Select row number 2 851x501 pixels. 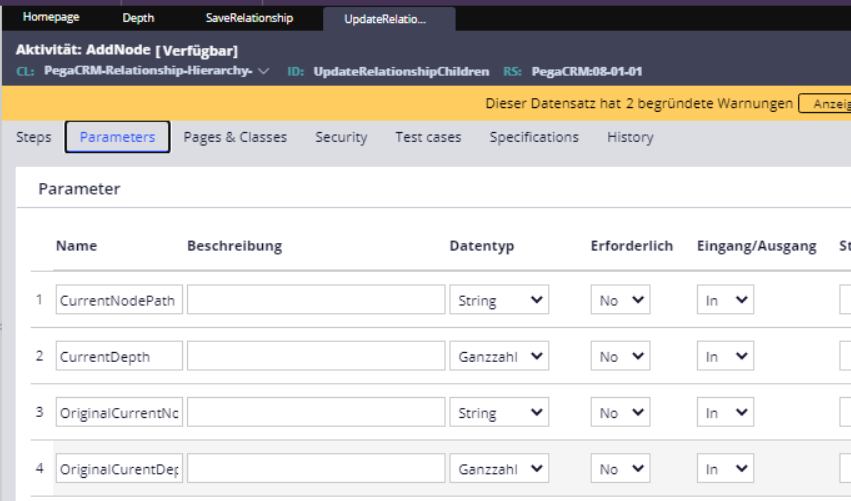[x=39, y=356]
